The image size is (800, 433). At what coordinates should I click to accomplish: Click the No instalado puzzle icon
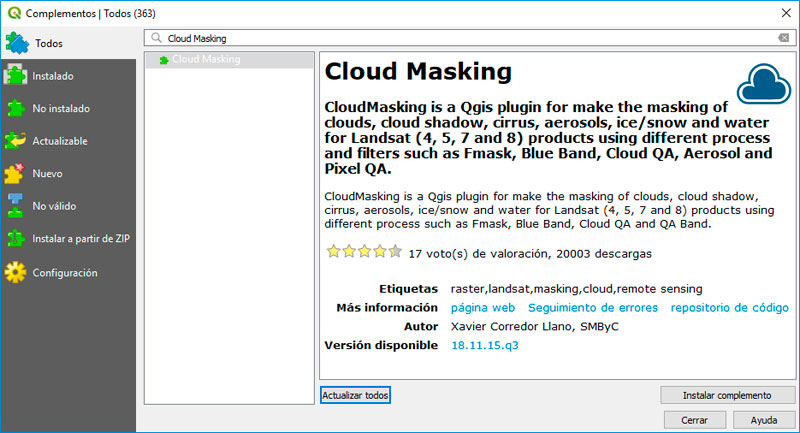[x=15, y=108]
